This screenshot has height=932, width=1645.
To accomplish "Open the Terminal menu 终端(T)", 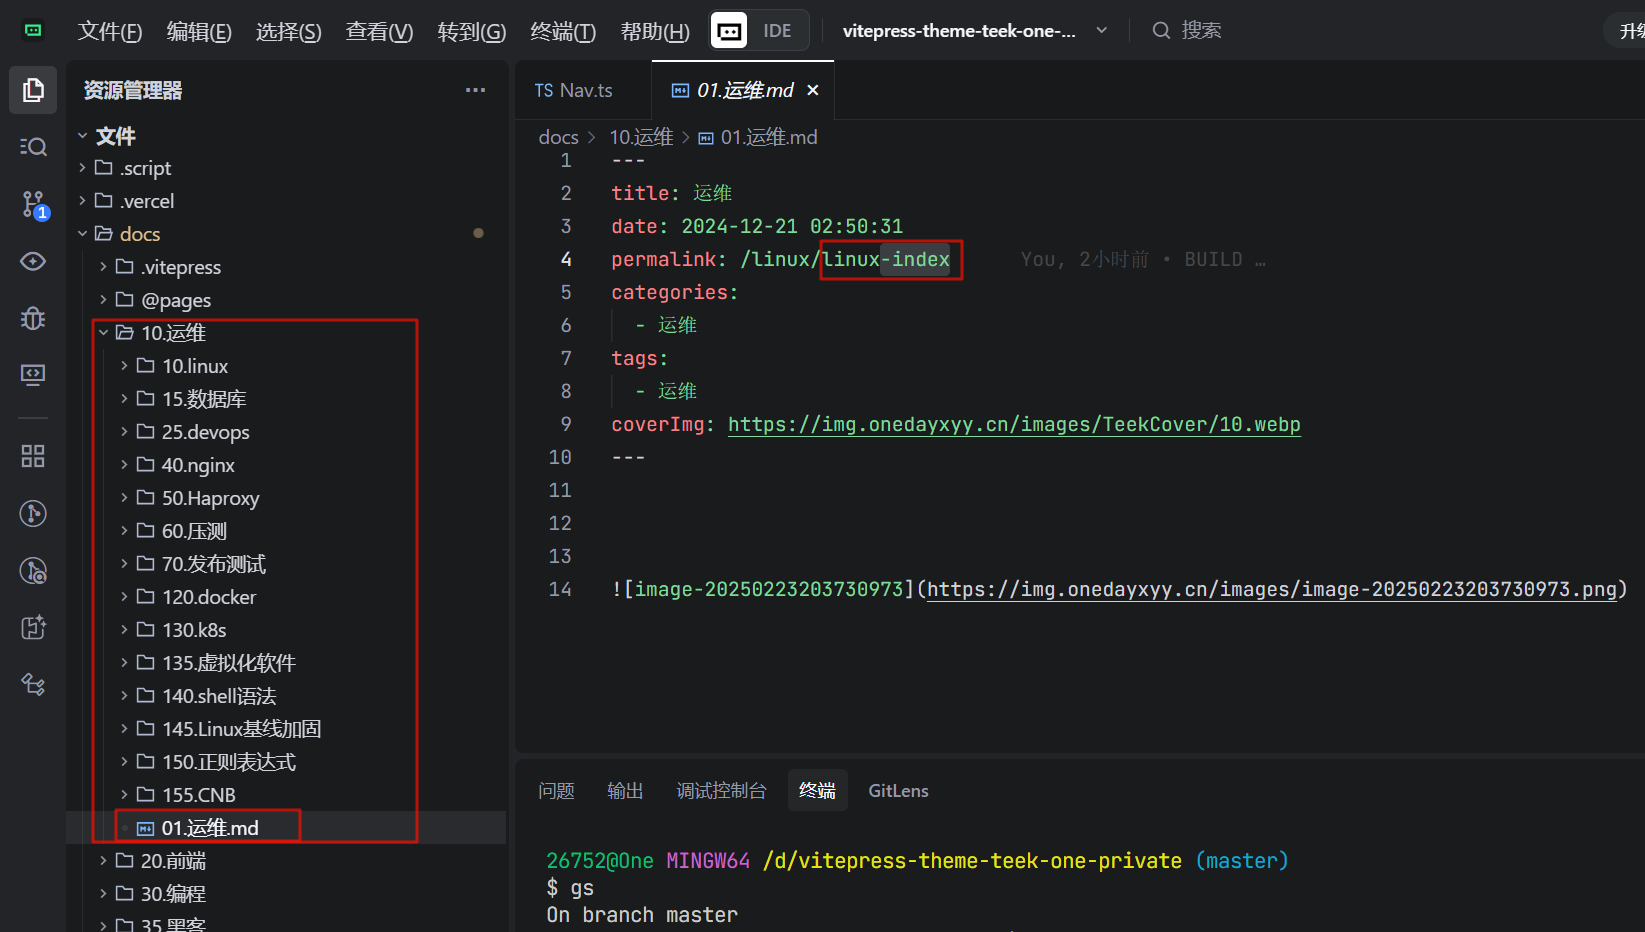I will [x=563, y=31].
